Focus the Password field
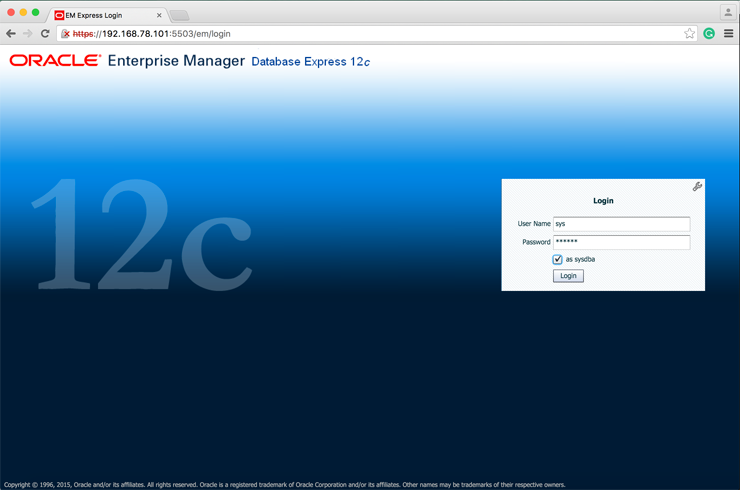The image size is (740, 490). click(x=622, y=242)
